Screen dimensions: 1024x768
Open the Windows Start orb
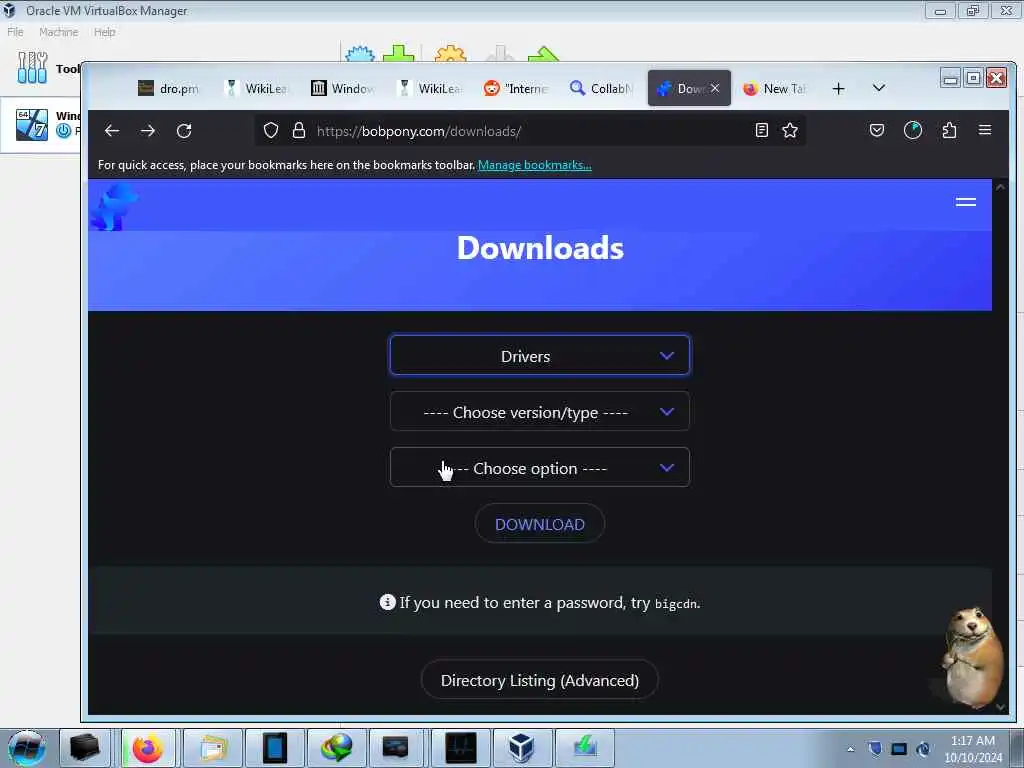26,748
